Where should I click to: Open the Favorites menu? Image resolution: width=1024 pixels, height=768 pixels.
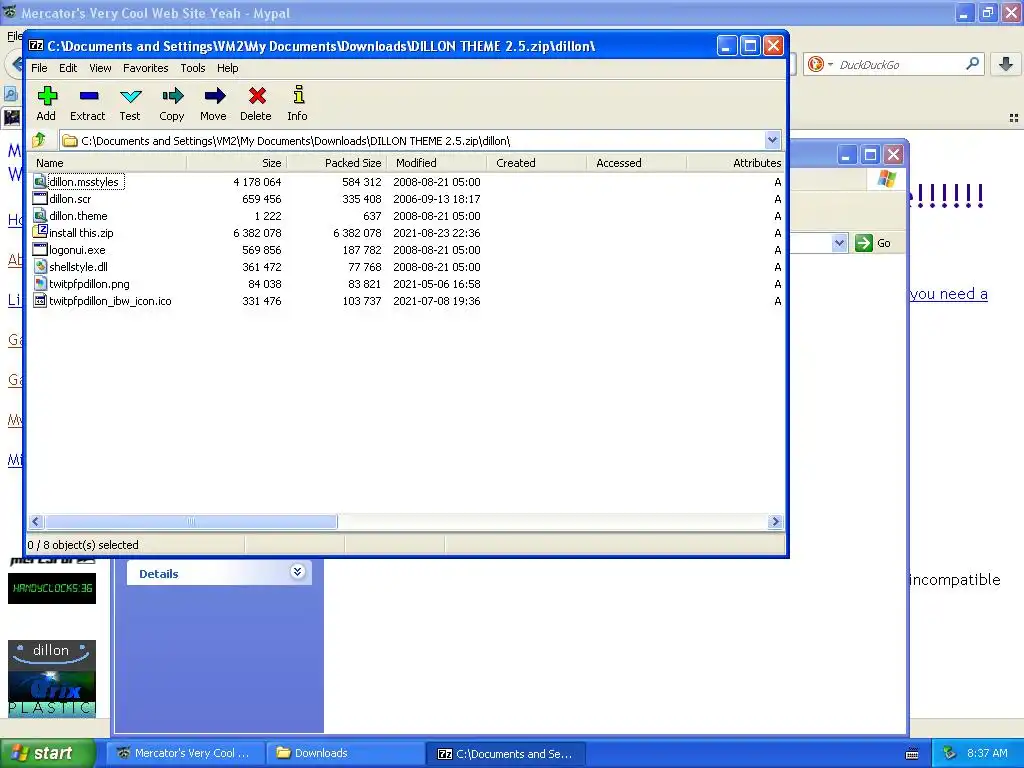point(146,68)
